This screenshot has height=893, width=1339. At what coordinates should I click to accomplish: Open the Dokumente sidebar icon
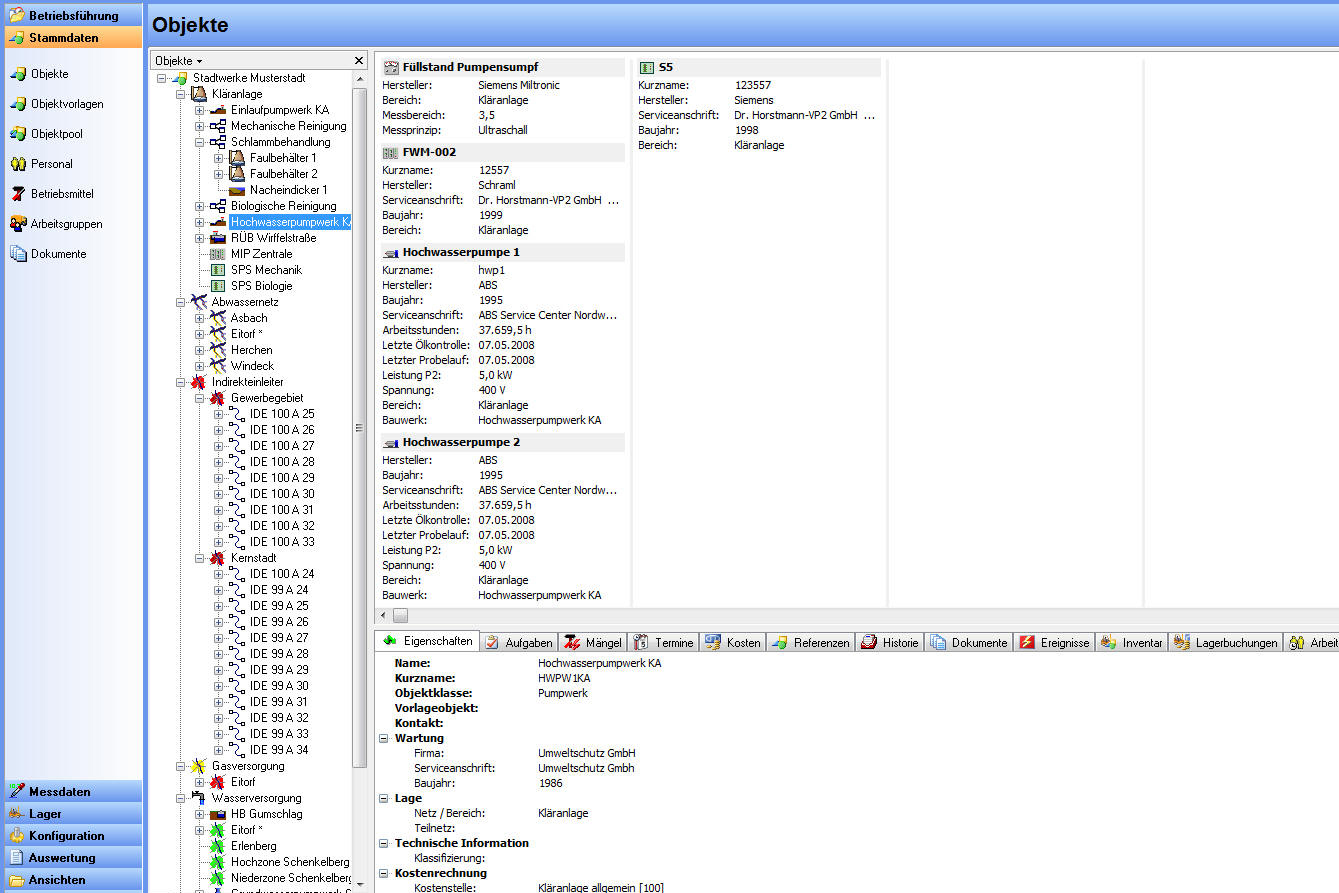(x=18, y=254)
